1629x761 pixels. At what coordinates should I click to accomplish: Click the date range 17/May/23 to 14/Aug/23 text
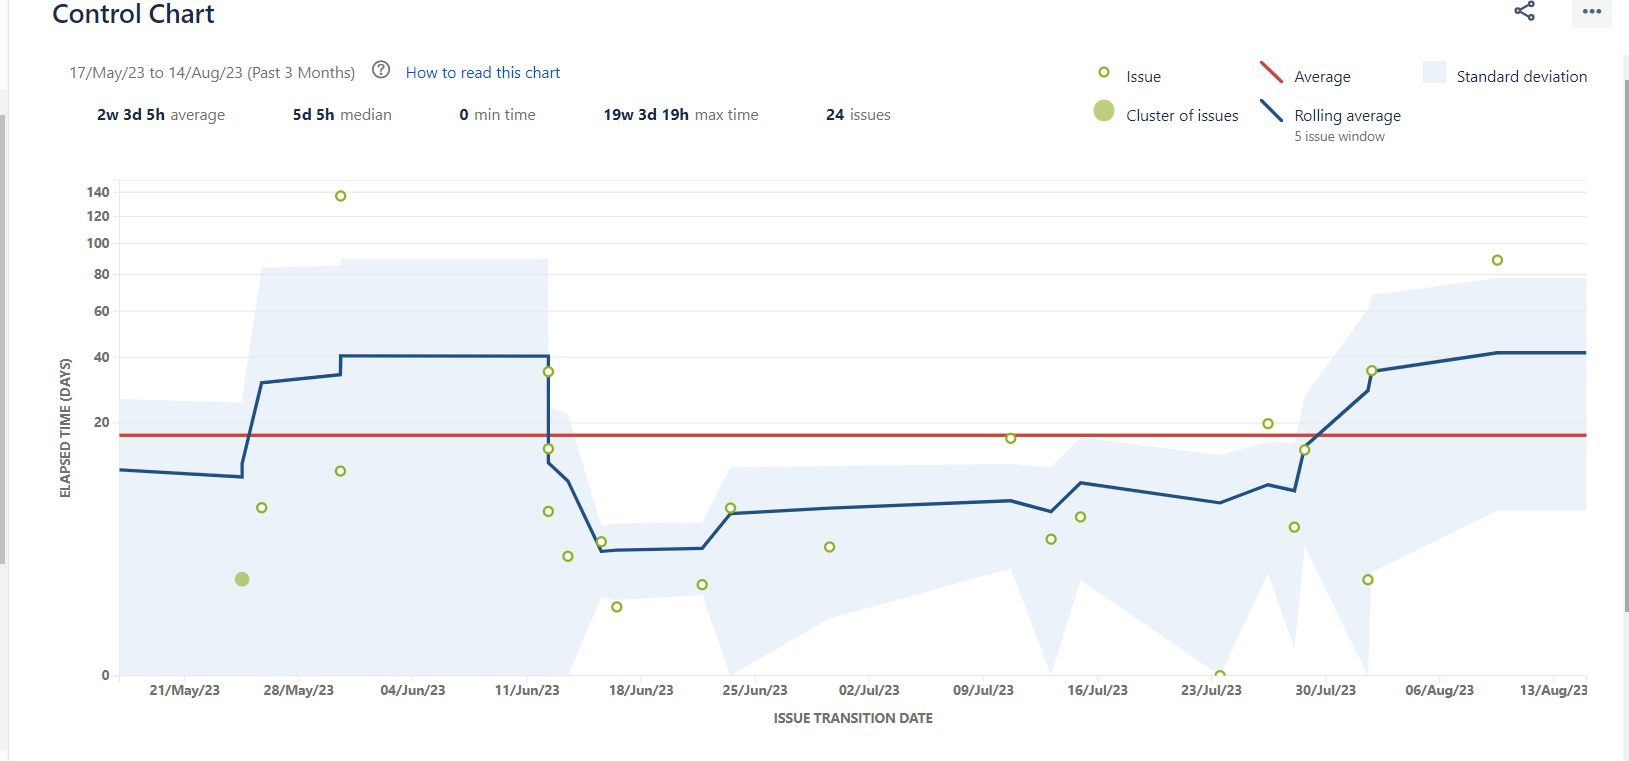(x=212, y=73)
